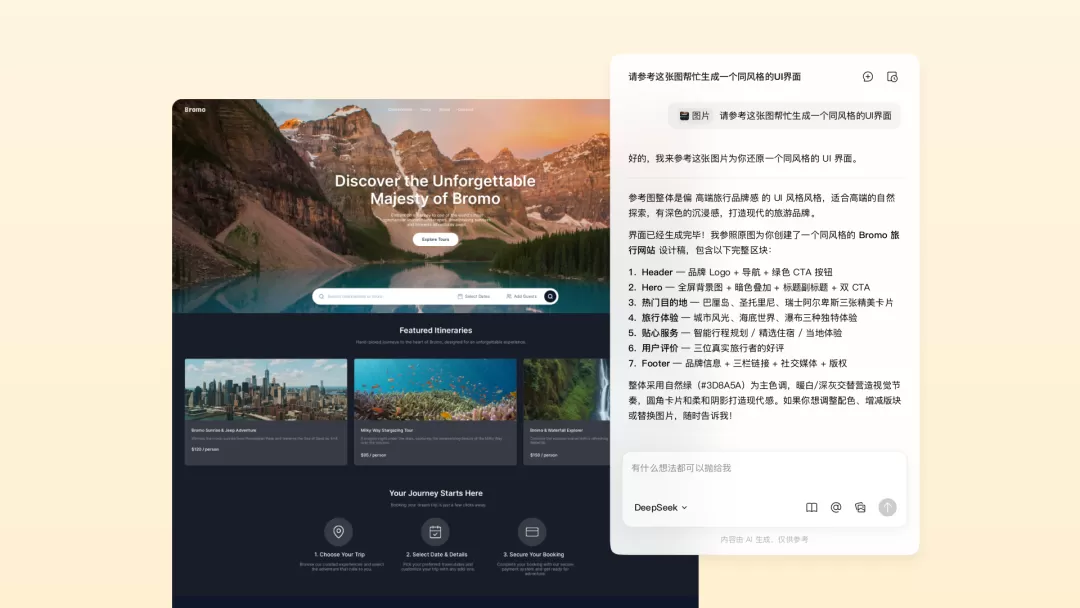
Task: Click the 3. Secure Your Booking label
Action: pos(534,554)
